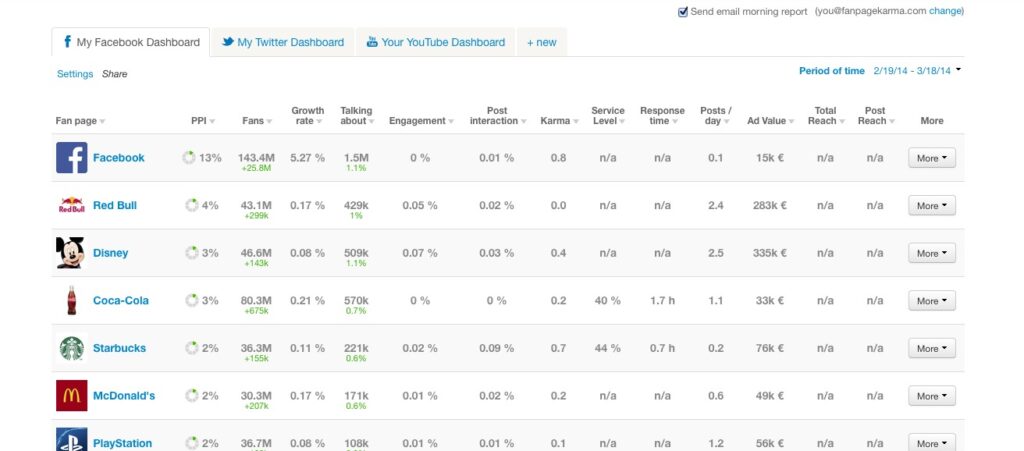Click the McDonald's logo icon
This screenshot has width=1024, height=451.
click(x=71, y=396)
